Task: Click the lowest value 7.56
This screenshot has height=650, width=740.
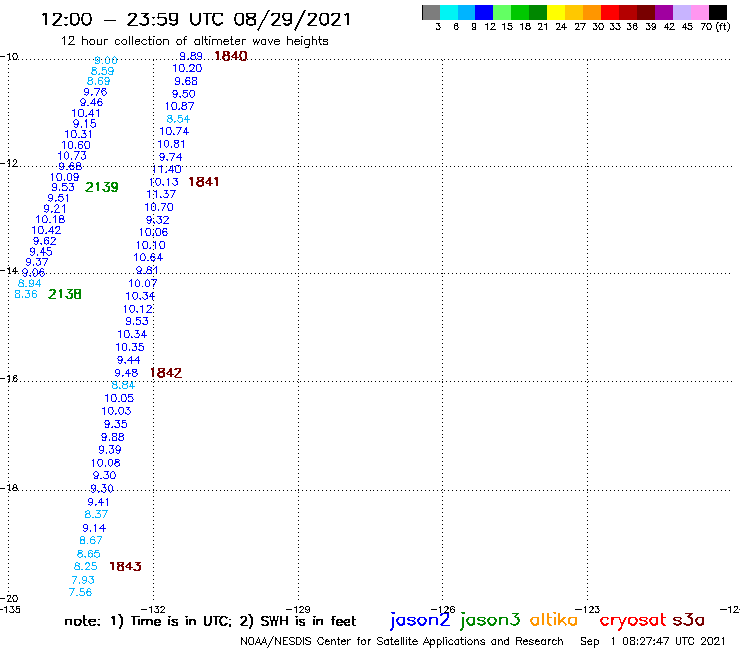Action: pyautogui.click(x=80, y=593)
